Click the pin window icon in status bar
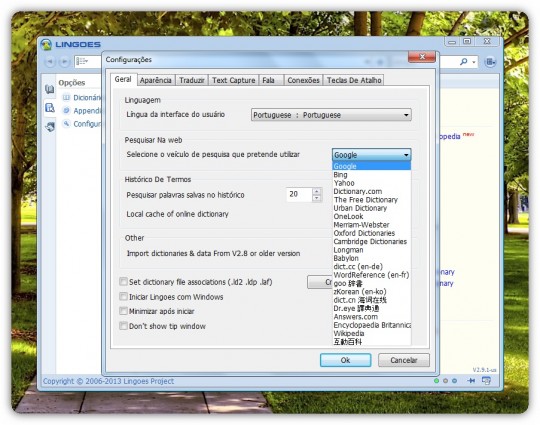 [x=471, y=381]
